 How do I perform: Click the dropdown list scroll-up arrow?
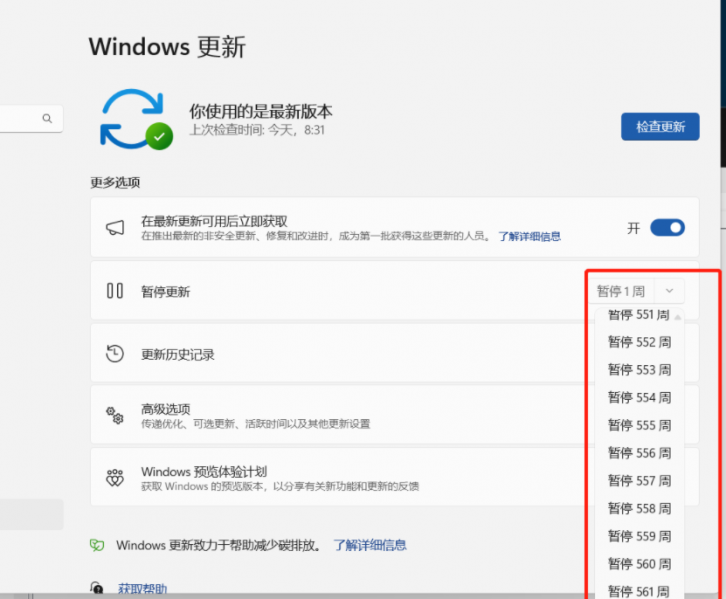[x=678, y=317]
